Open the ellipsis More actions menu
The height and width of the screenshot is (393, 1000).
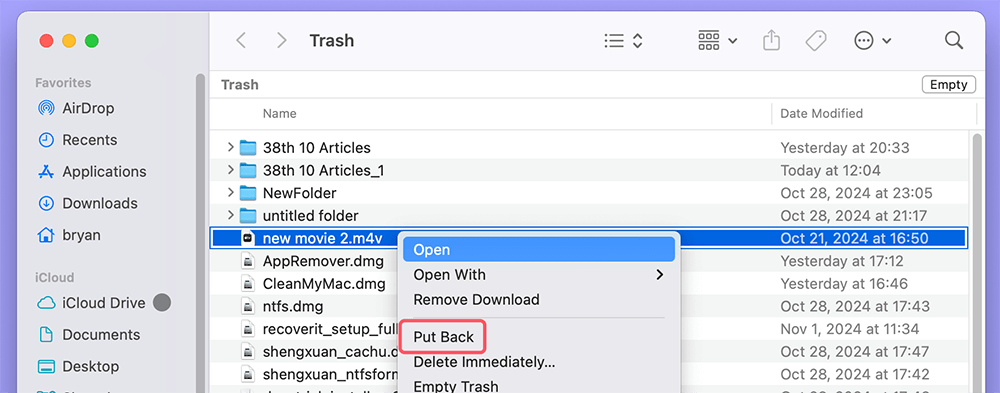[872, 41]
